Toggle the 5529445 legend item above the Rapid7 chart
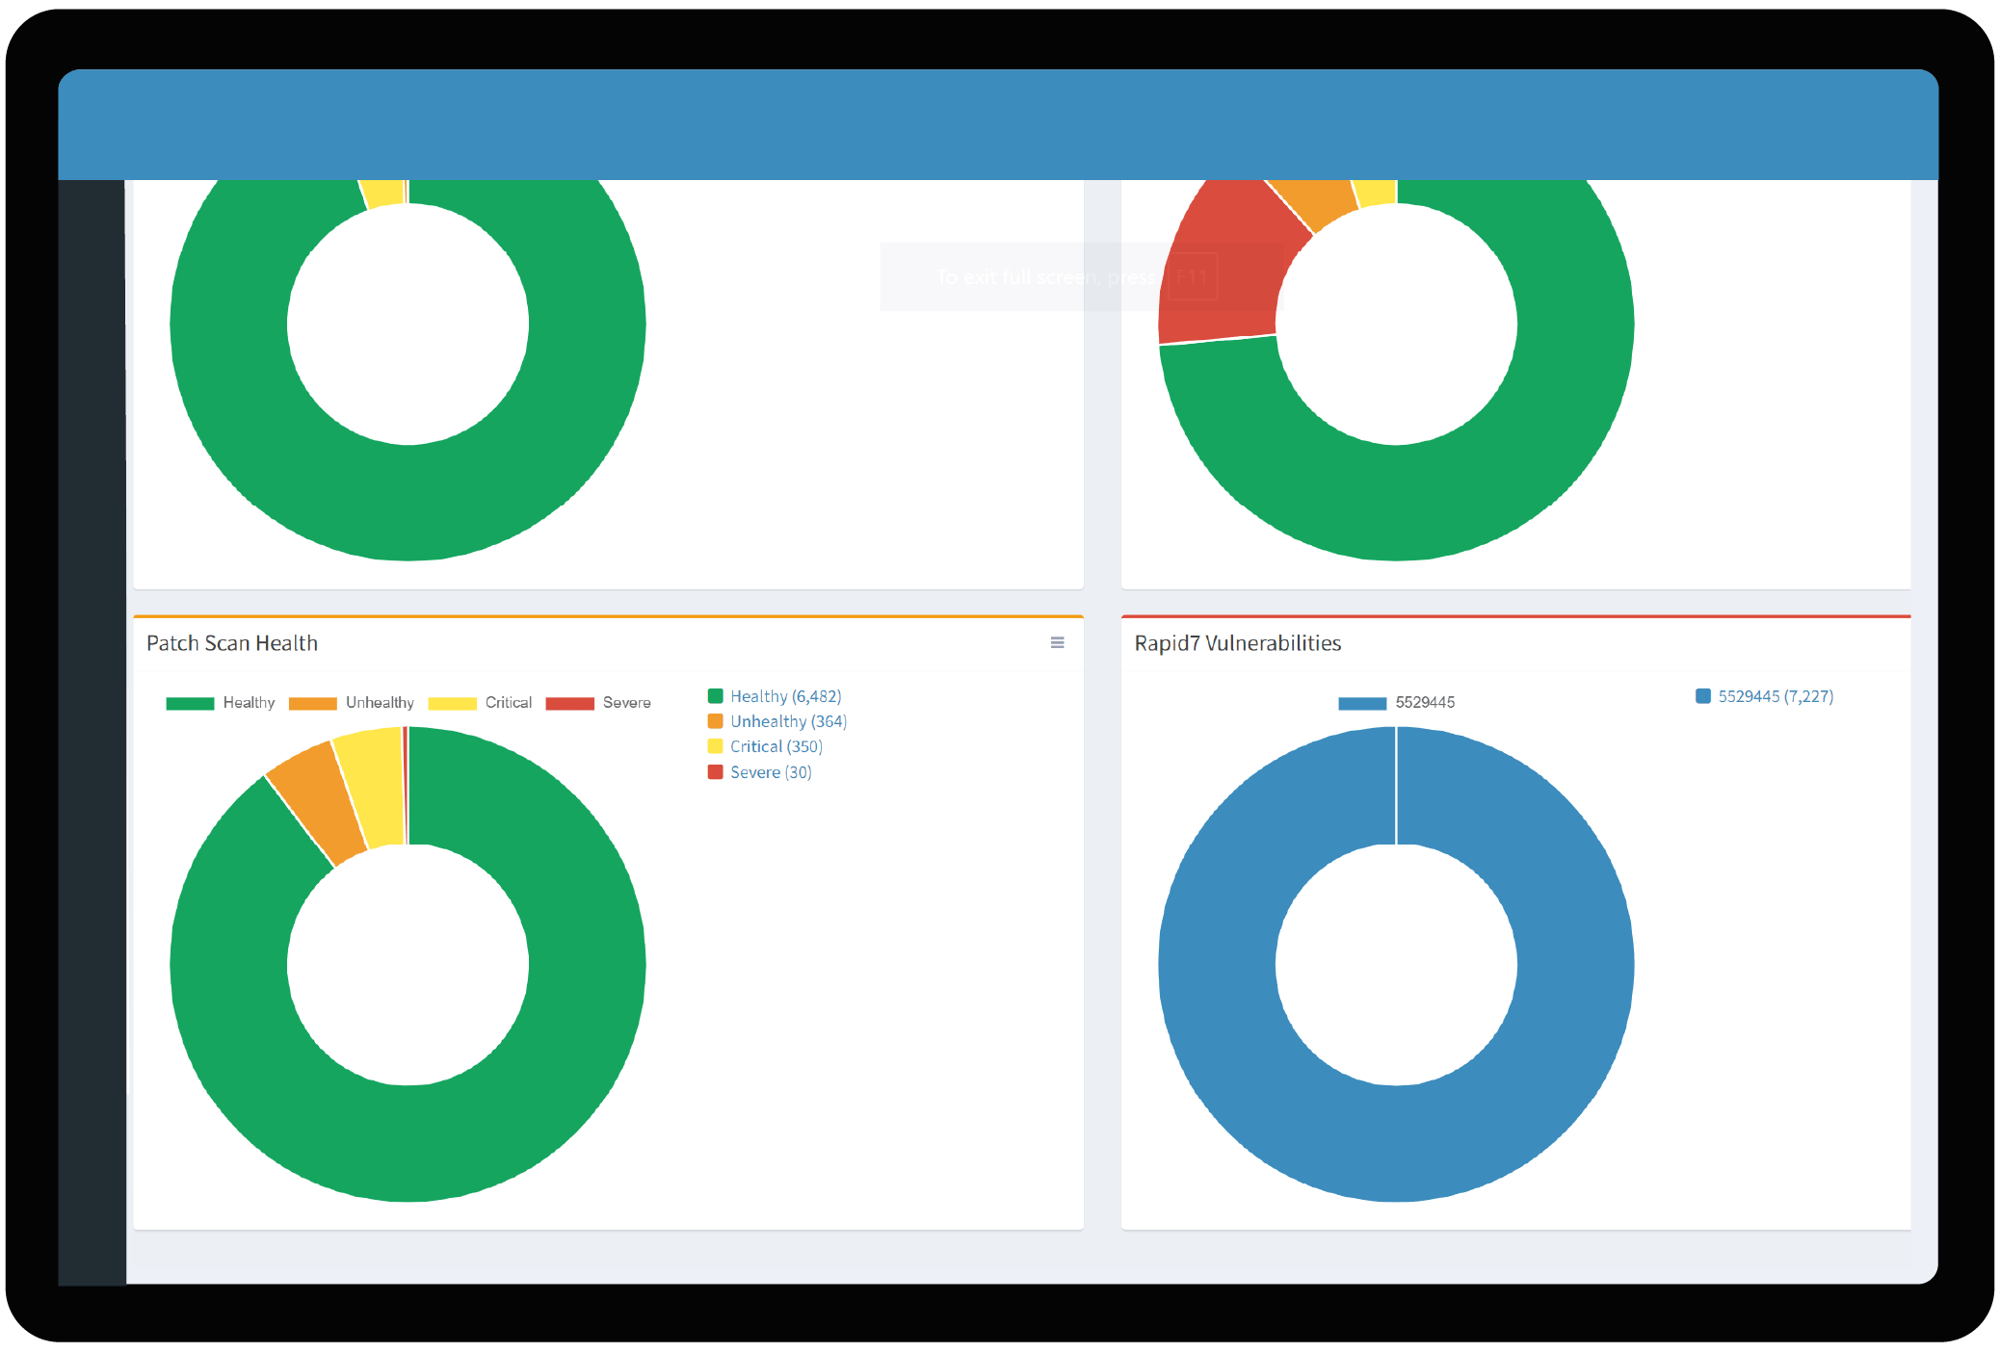2000x1352 pixels. click(1396, 703)
